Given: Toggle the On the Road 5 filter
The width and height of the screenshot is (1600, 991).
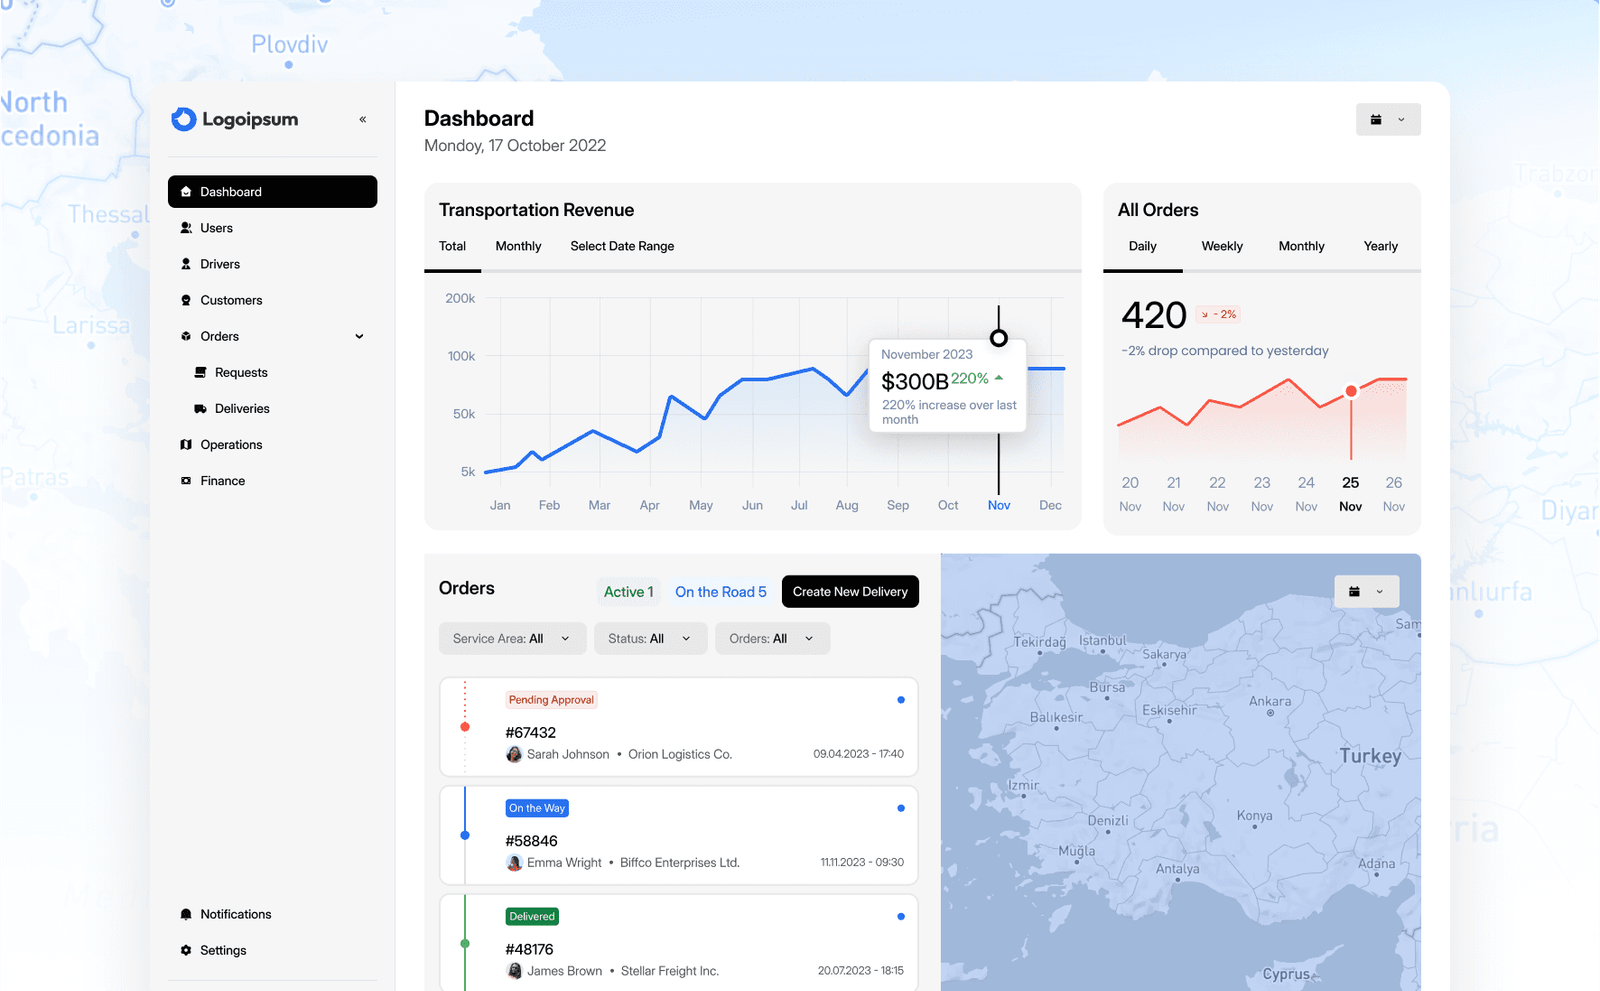Looking at the screenshot, I should click(x=721, y=591).
